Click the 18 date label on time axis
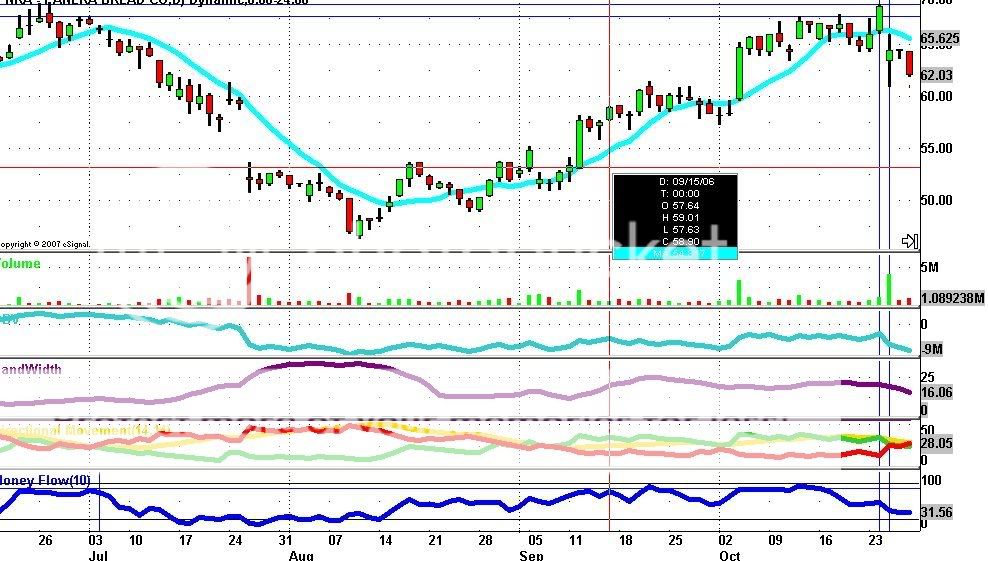This screenshot has height=561, width=988. tap(625, 540)
